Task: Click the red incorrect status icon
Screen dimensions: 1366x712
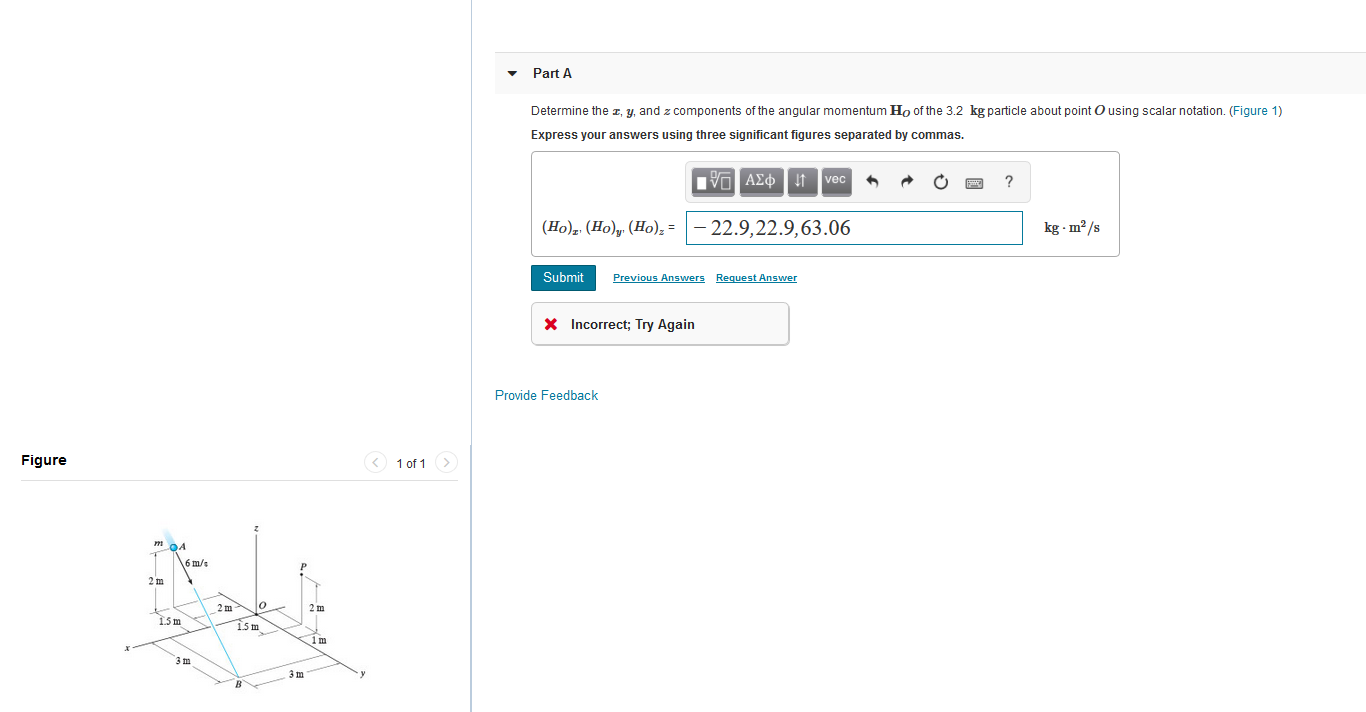Action: (551, 323)
